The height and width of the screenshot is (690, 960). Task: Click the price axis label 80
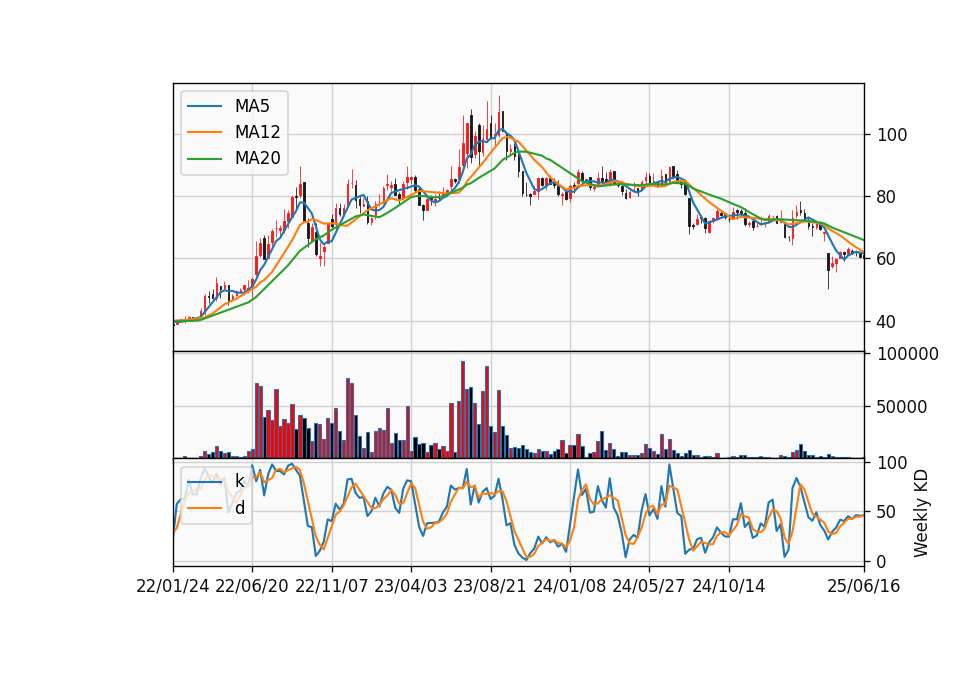(x=887, y=197)
